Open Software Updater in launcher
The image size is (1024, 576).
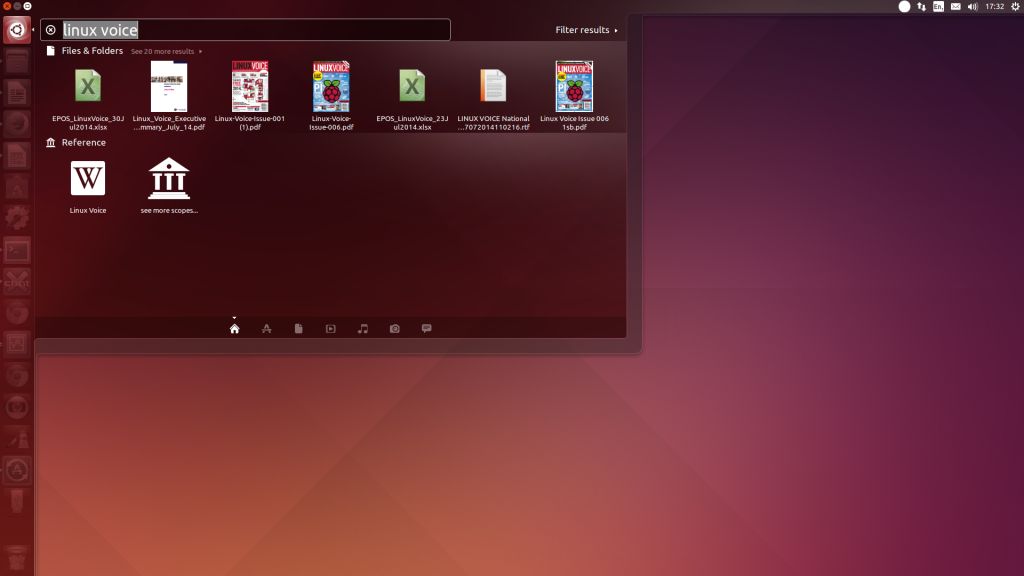coord(17,470)
